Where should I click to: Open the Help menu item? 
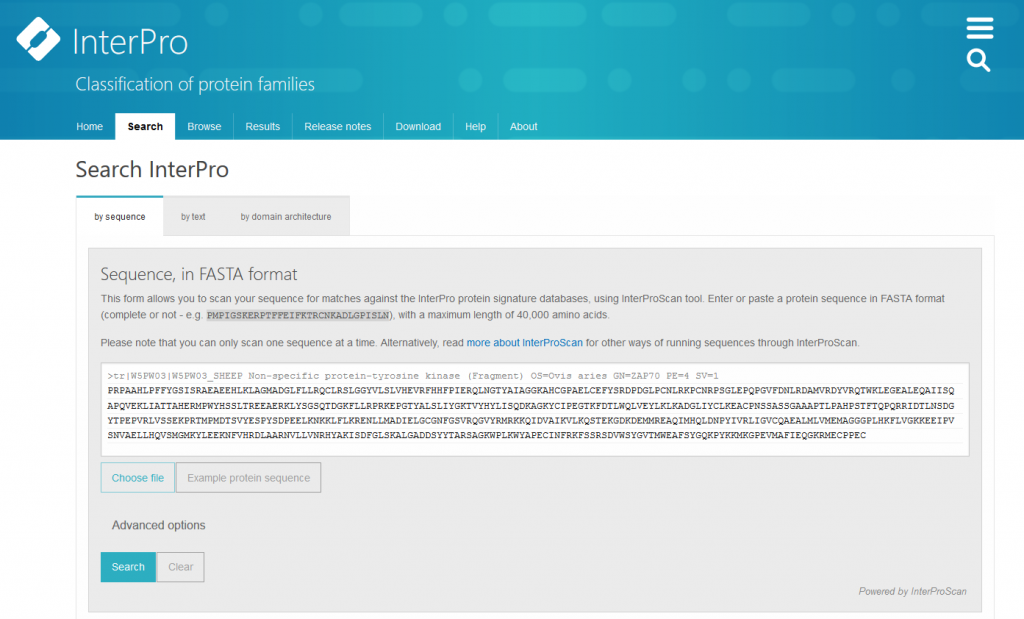[476, 127]
